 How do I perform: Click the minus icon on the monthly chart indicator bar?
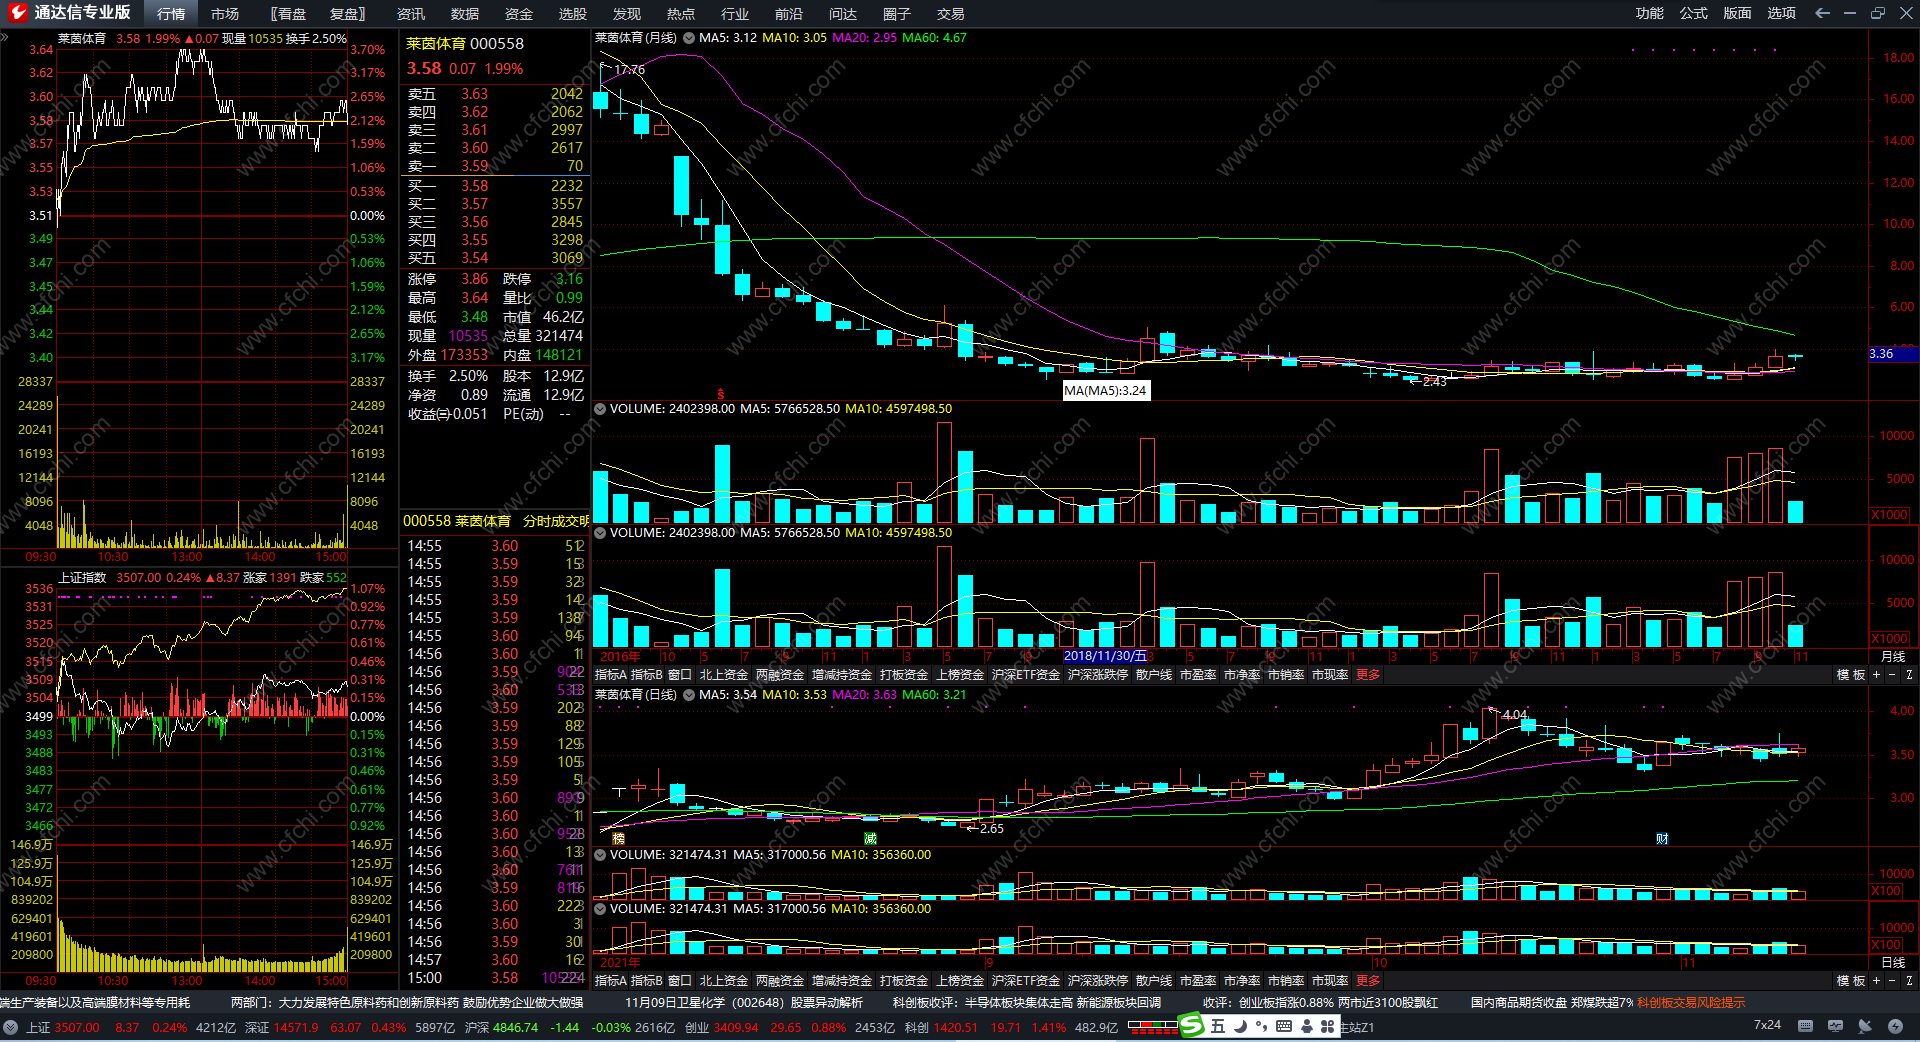pyautogui.click(x=1892, y=675)
